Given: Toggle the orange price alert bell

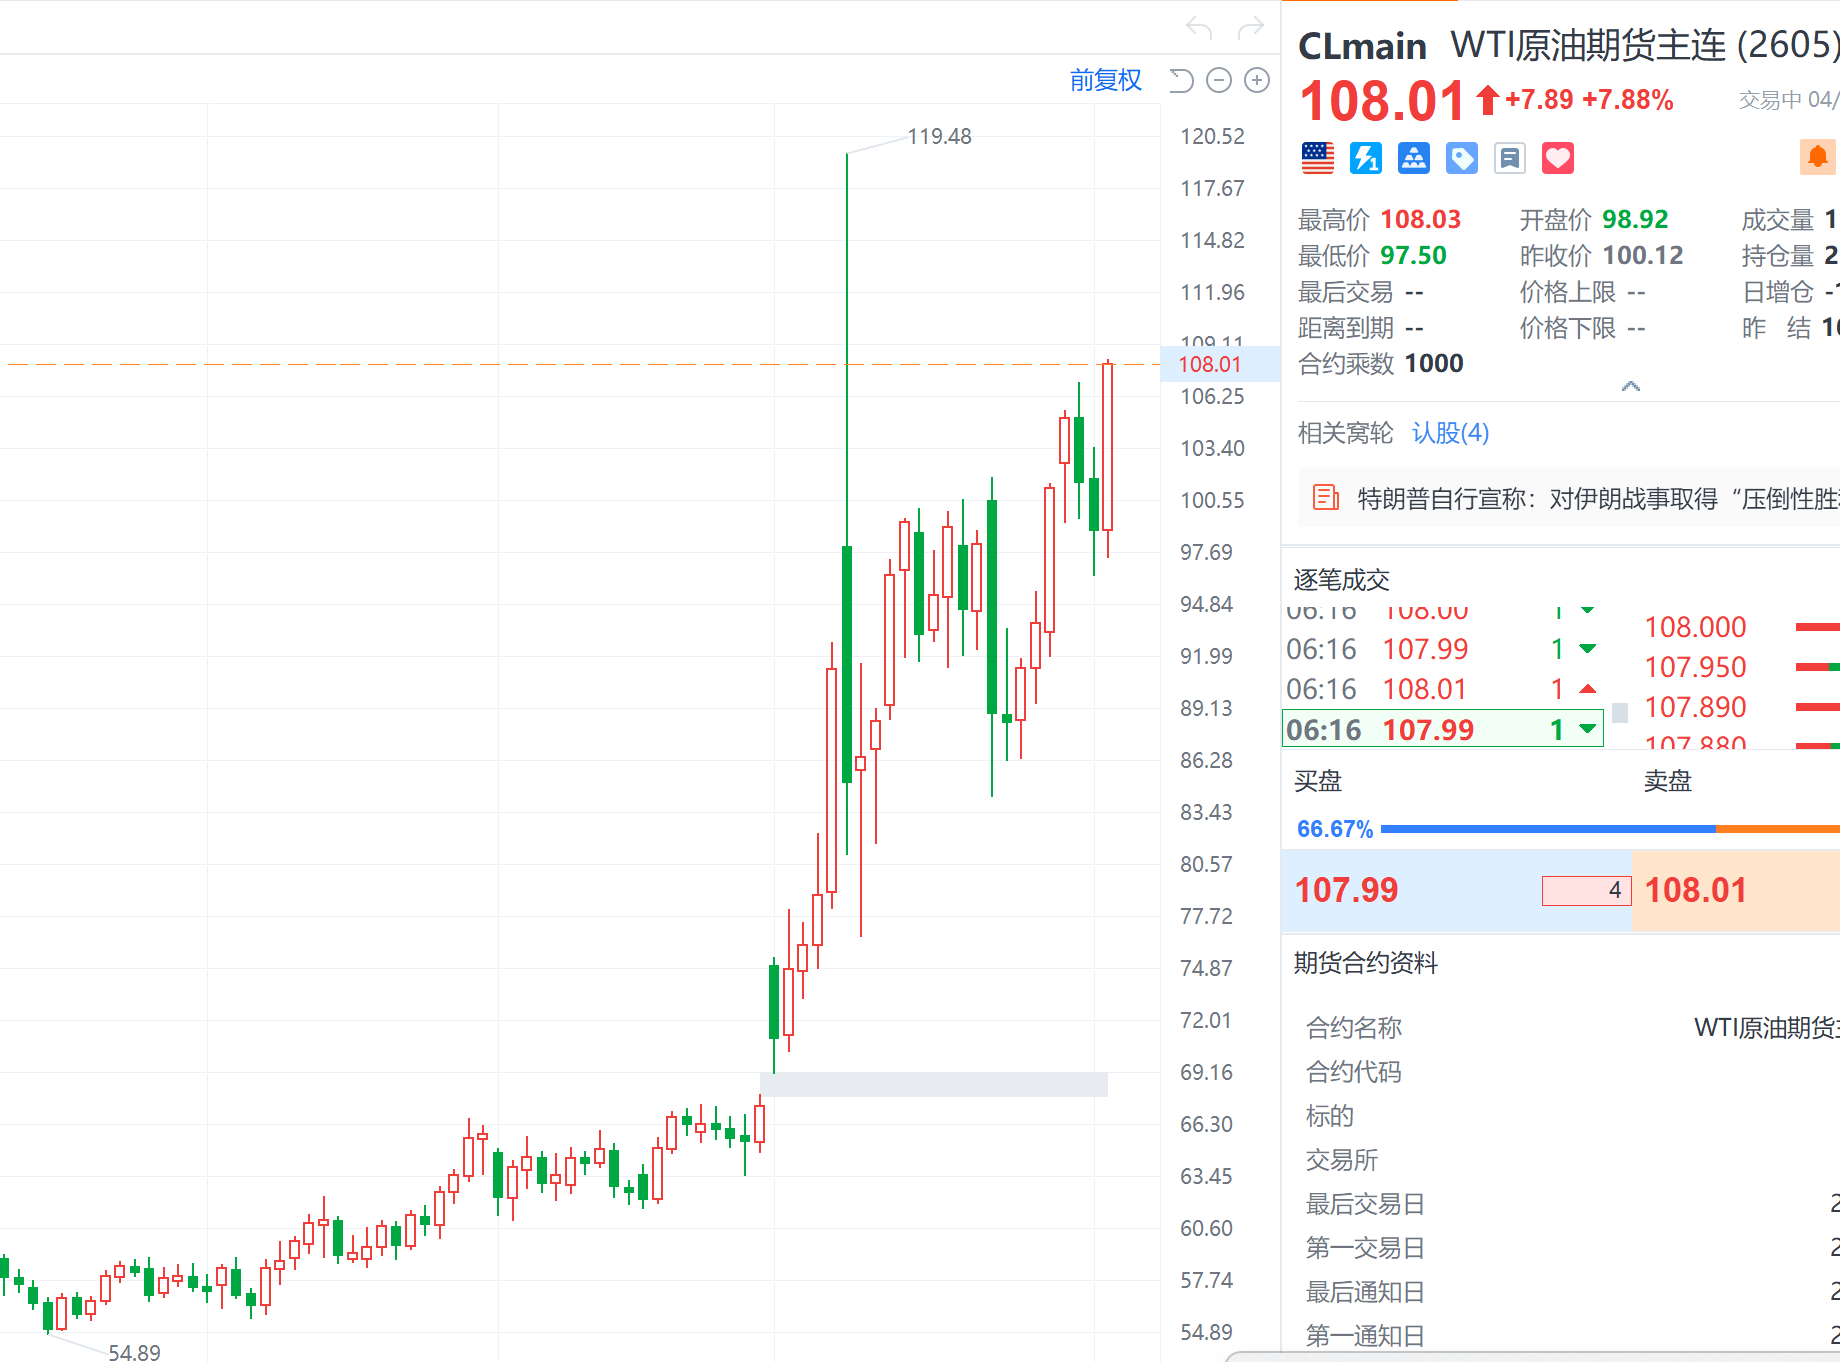Looking at the screenshot, I should point(1817,157).
